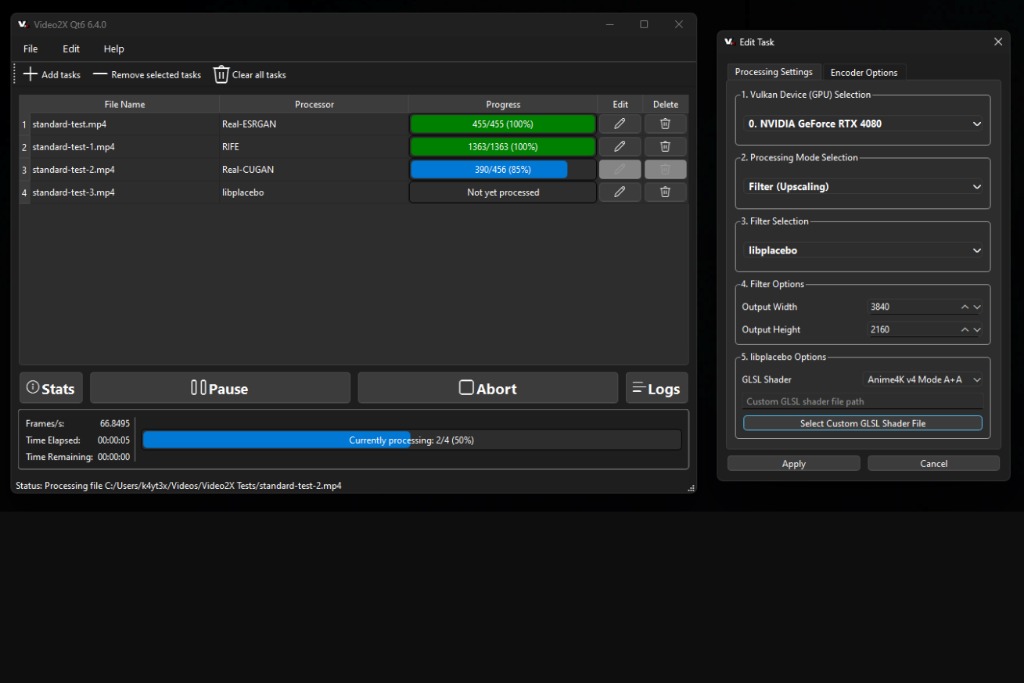The height and width of the screenshot is (683, 1024).
Task: Click the Remove selected tasks icon
Action: [x=100, y=74]
